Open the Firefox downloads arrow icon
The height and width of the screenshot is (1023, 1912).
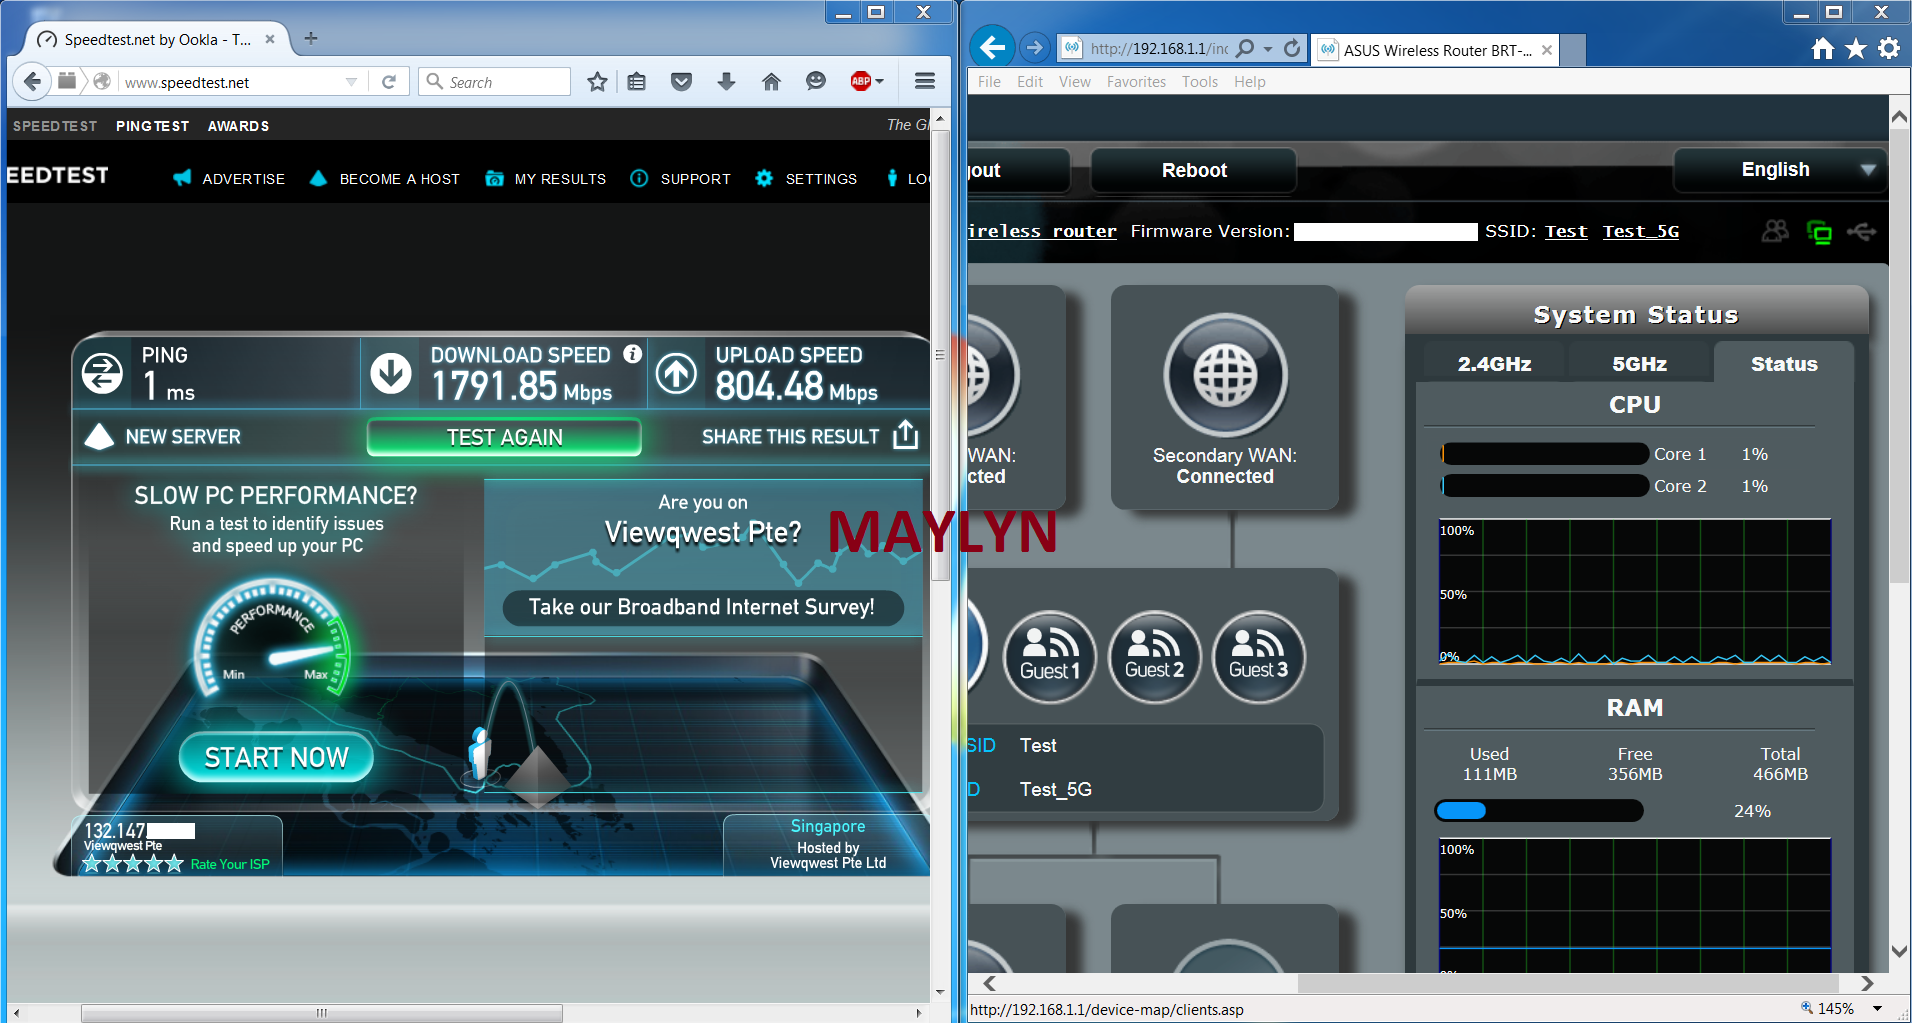point(726,82)
